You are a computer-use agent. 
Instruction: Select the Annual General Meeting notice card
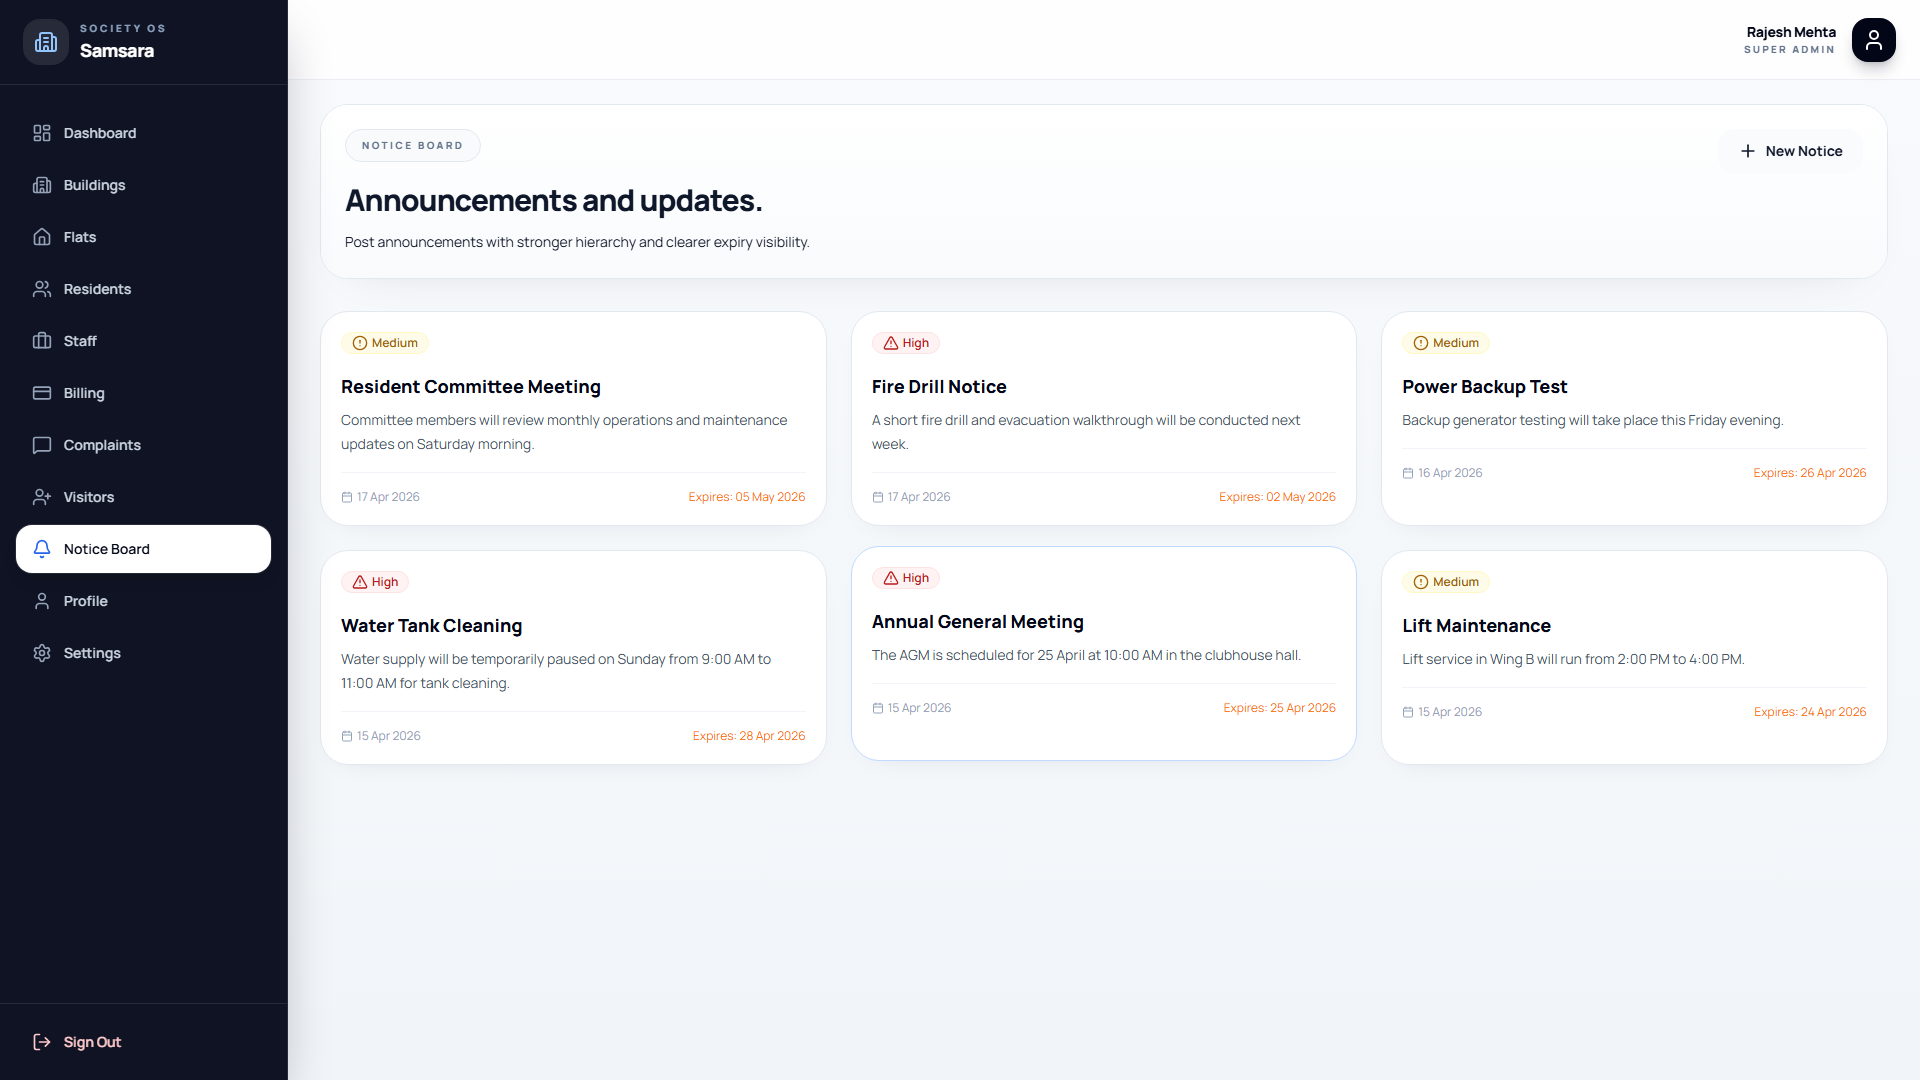point(1103,653)
